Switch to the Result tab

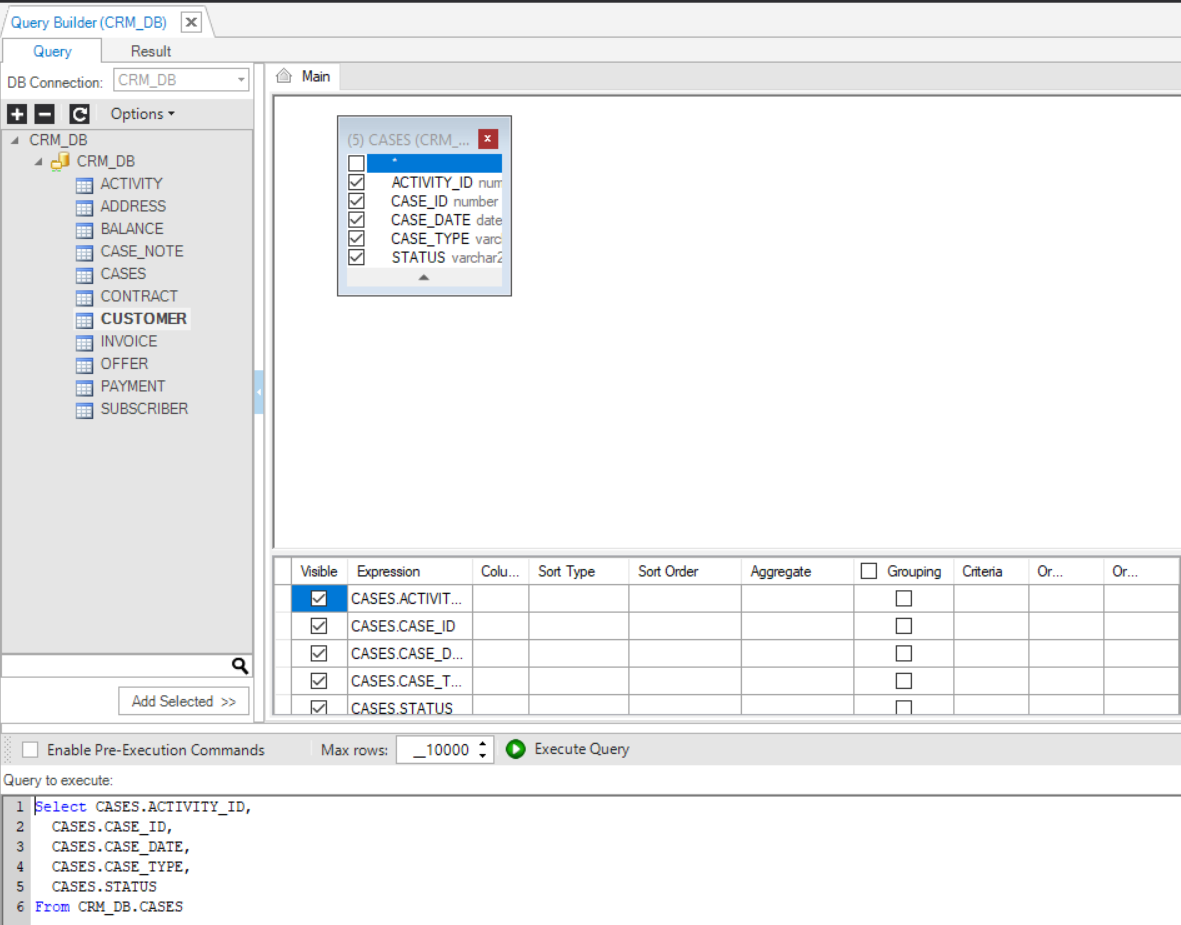coord(151,51)
